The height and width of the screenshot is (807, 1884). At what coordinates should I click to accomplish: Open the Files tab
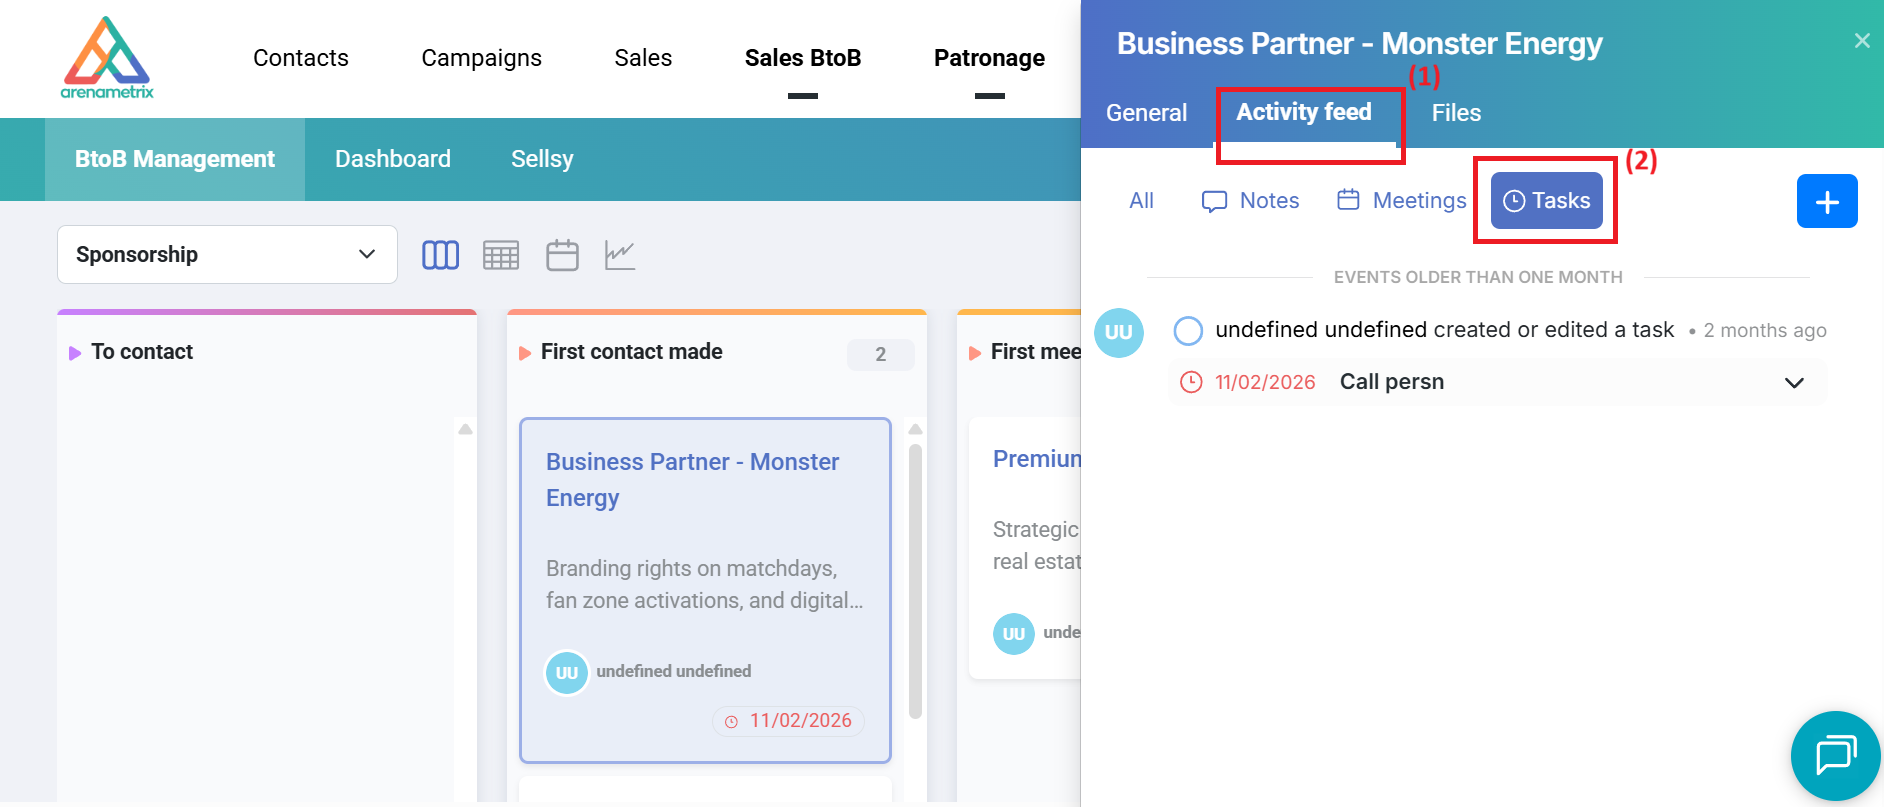tap(1456, 113)
